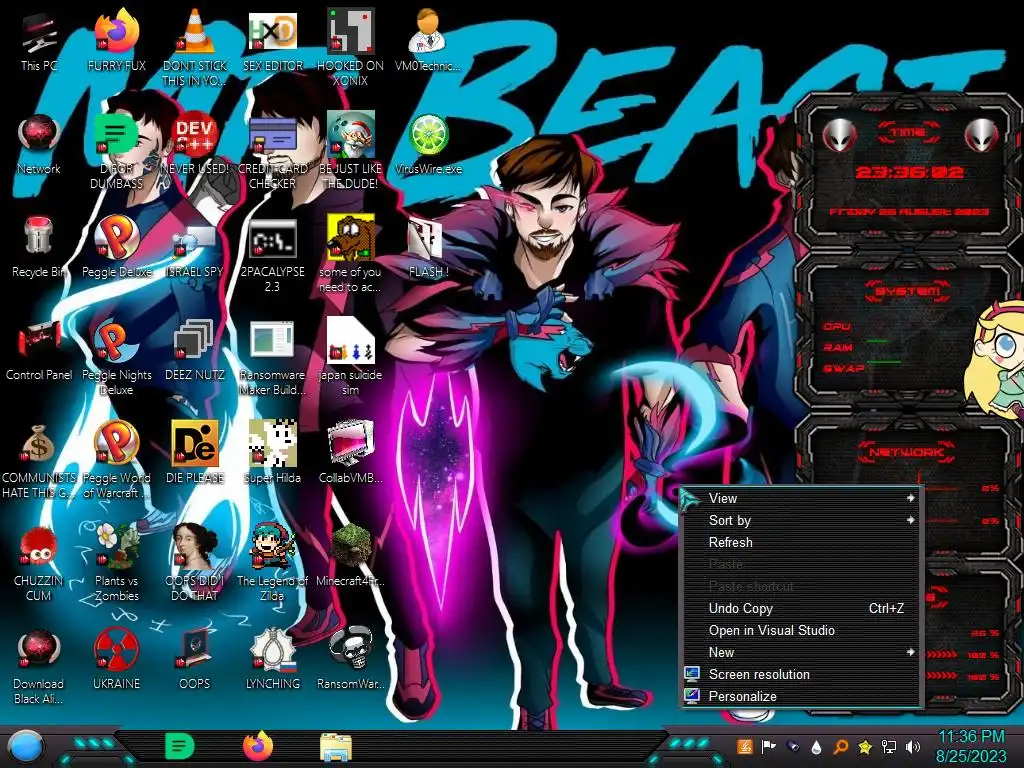Select the dog icon 'some of you need'
The height and width of the screenshot is (768, 1024).
coord(350,253)
